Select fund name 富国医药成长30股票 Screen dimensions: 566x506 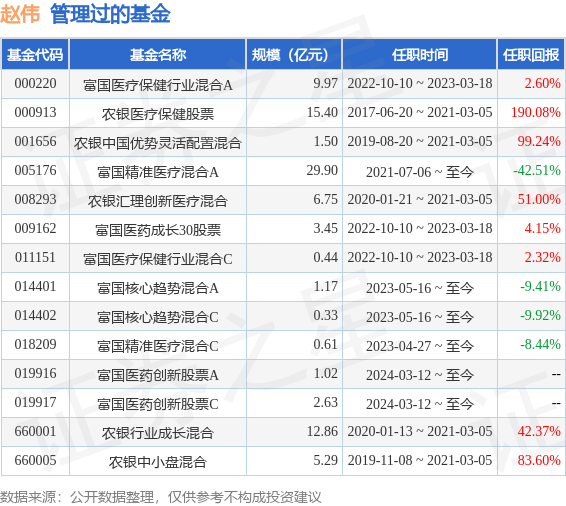coord(158,230)
